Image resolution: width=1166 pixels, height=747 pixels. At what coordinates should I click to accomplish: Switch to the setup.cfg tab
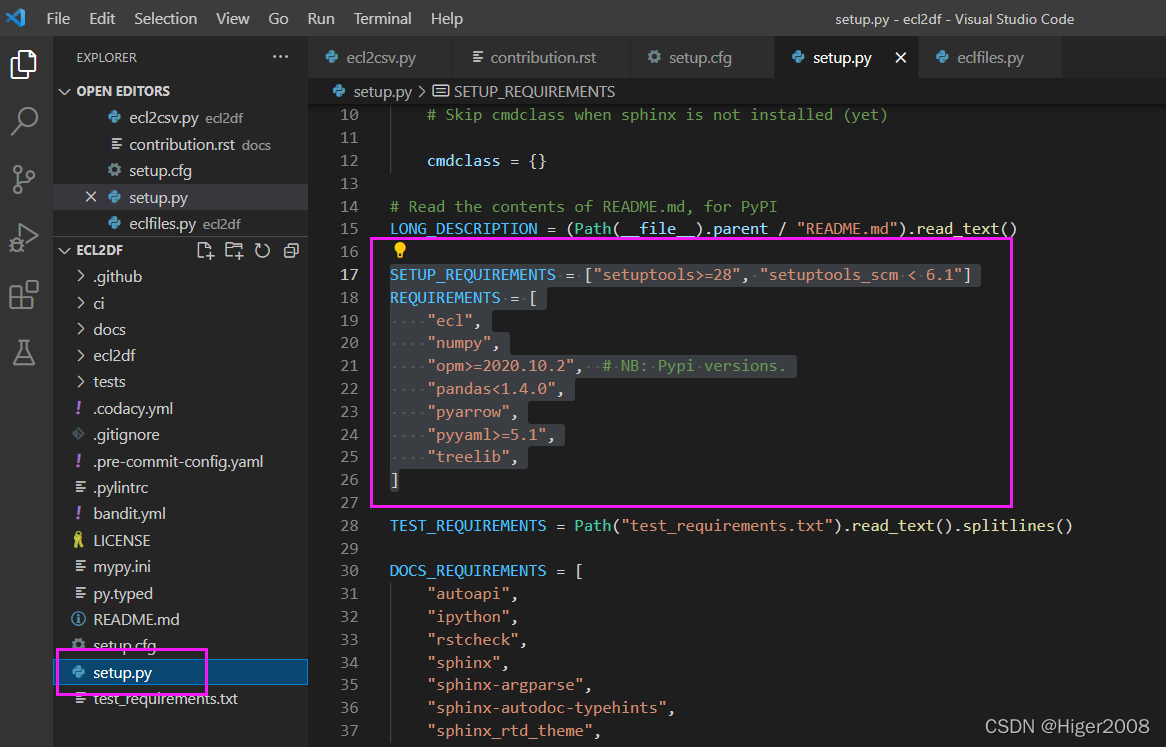point(701,57)
